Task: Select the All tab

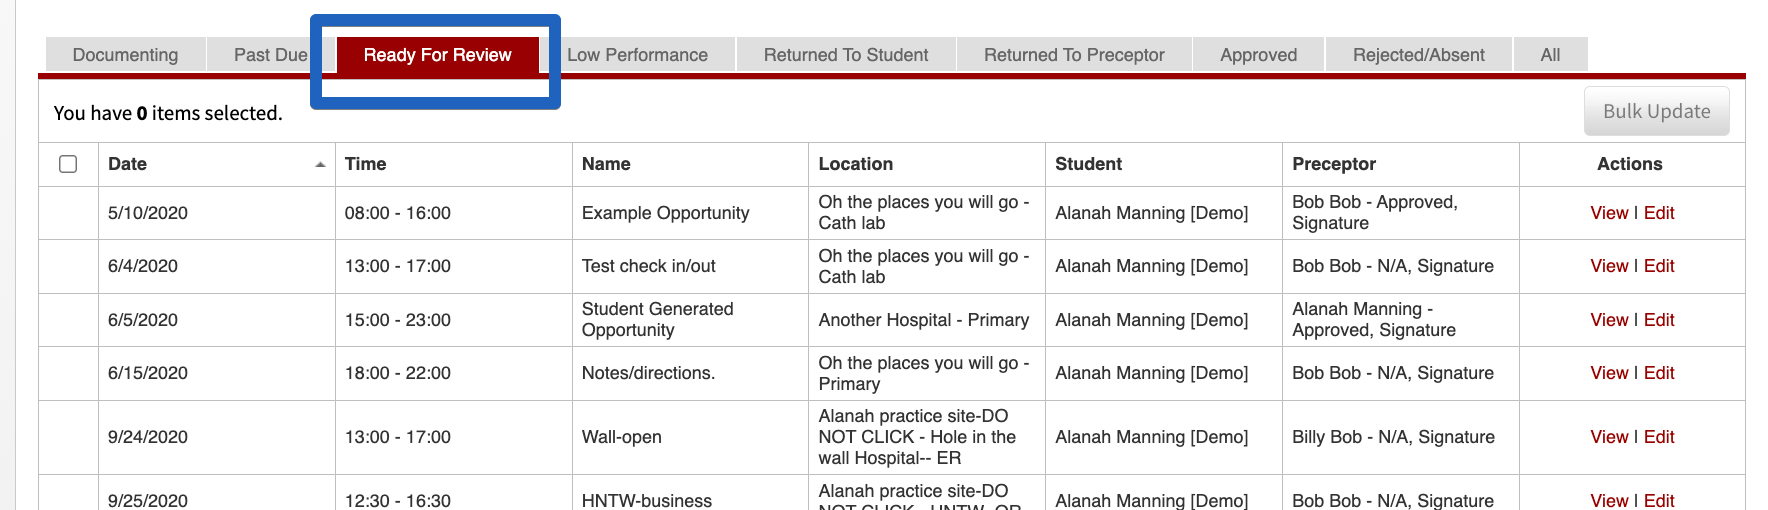Action: 1550,55
